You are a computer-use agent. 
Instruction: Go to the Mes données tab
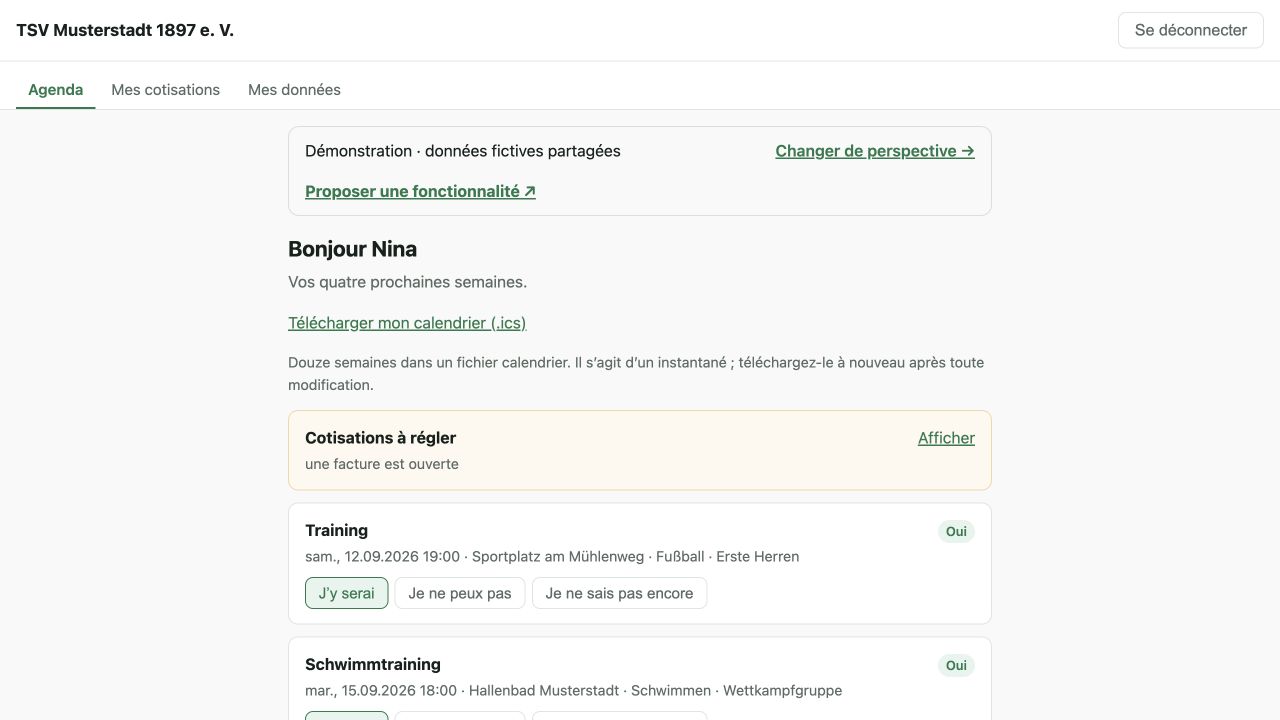coord(294,90)
